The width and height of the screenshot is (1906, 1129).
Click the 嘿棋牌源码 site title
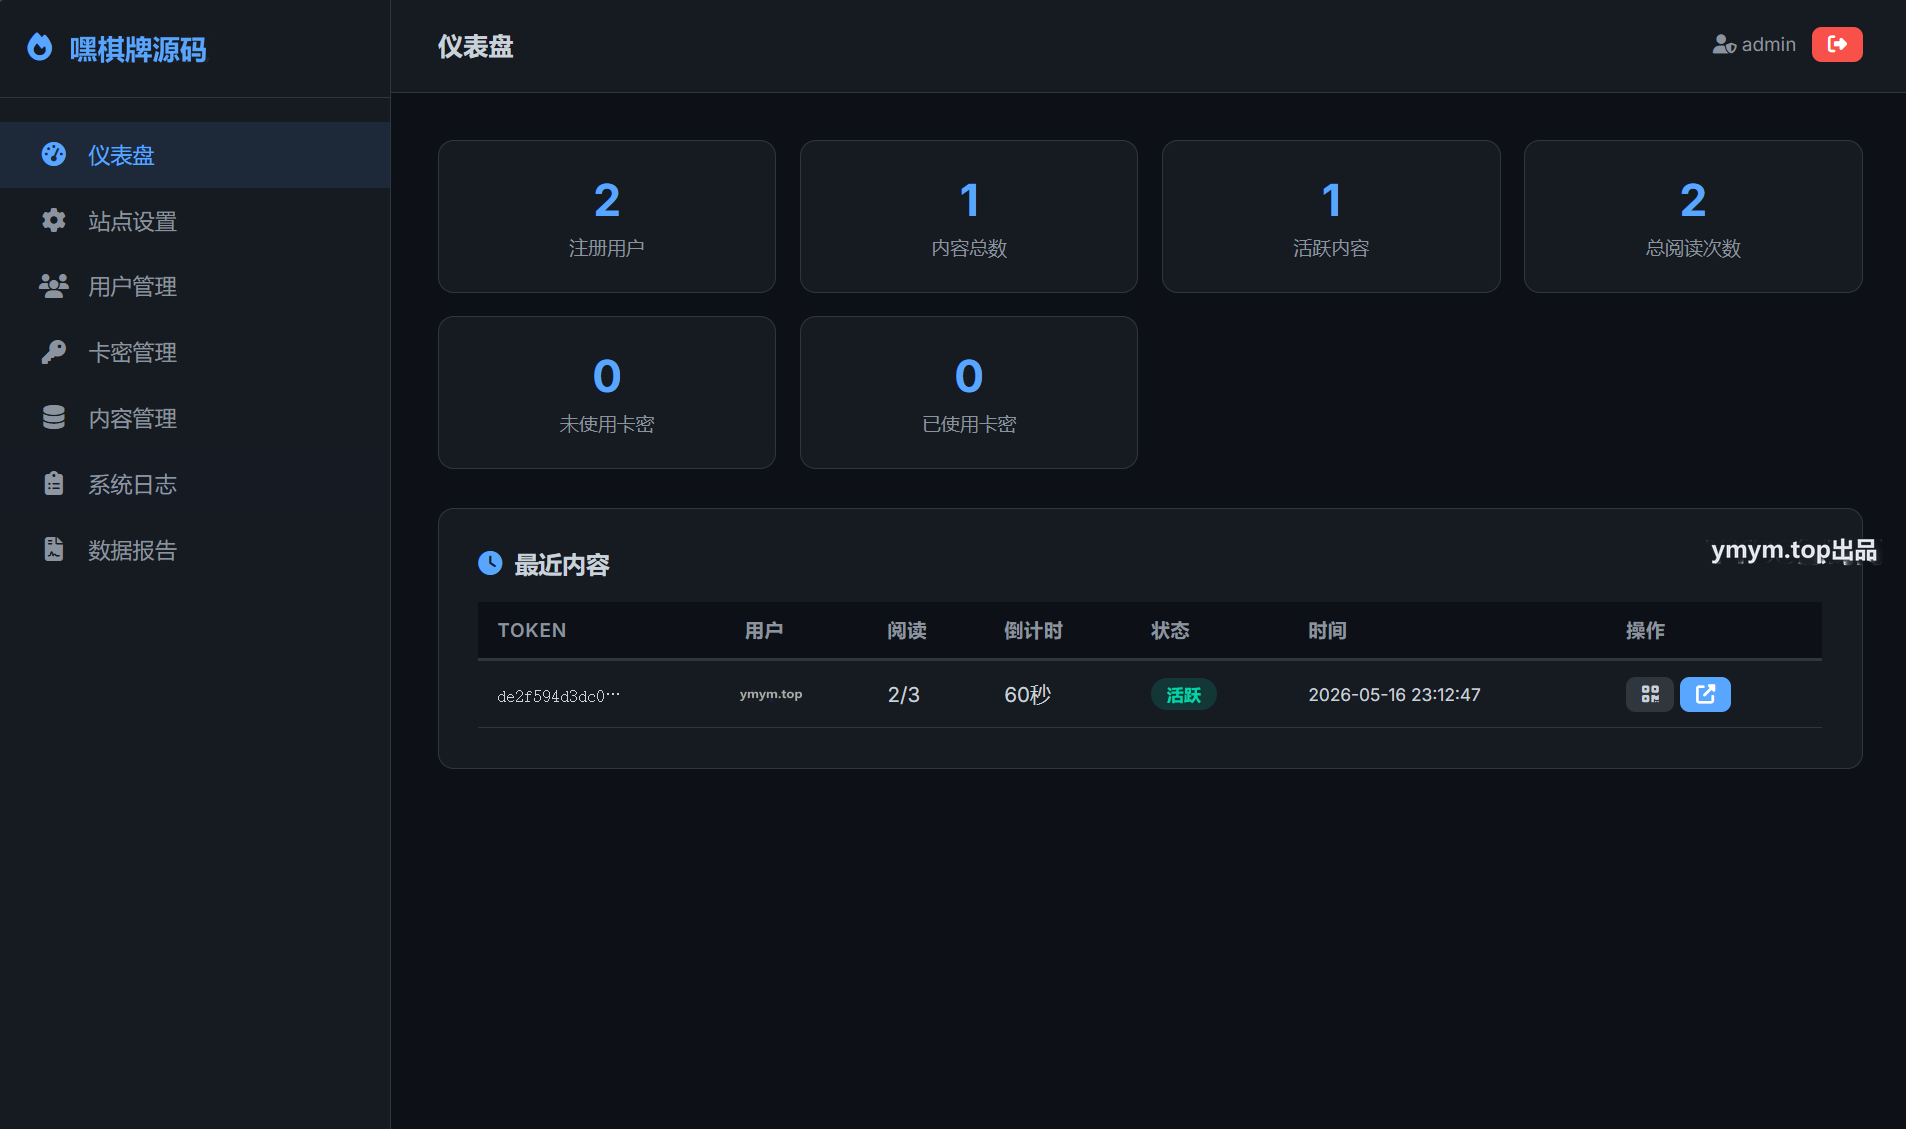click(x=138, y=49)
